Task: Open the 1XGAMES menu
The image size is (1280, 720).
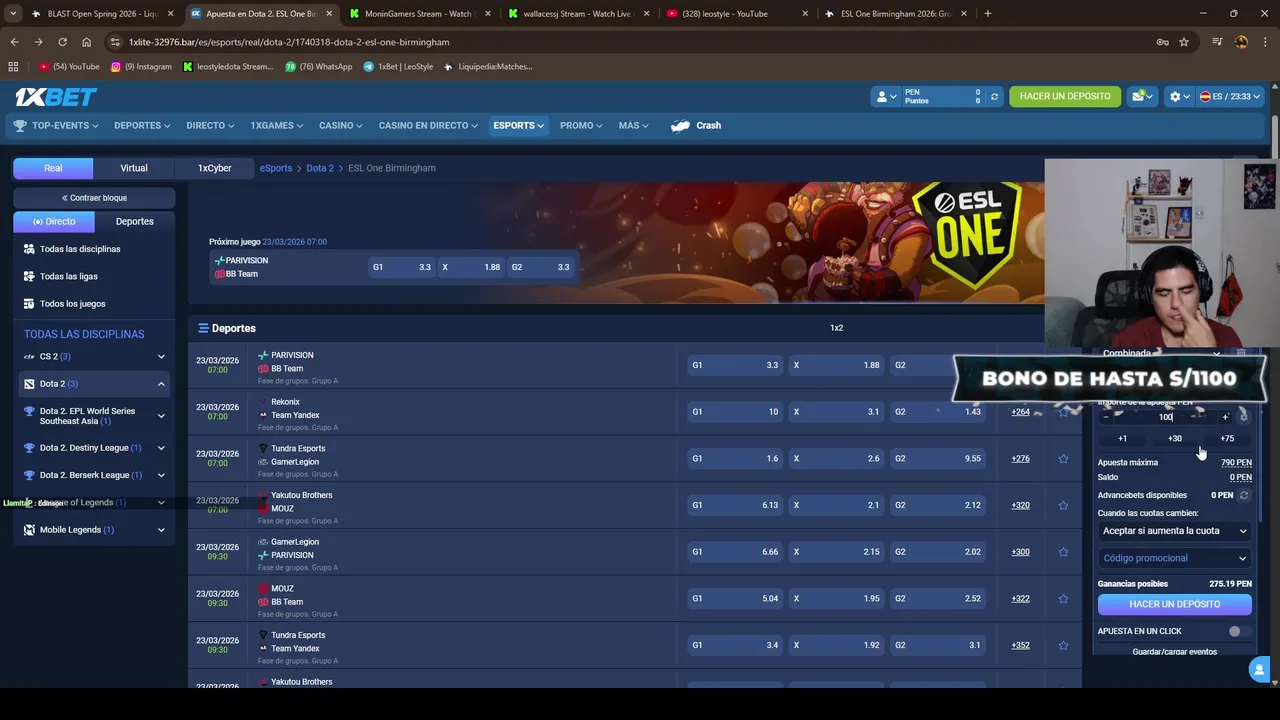Action: point(277,125)
